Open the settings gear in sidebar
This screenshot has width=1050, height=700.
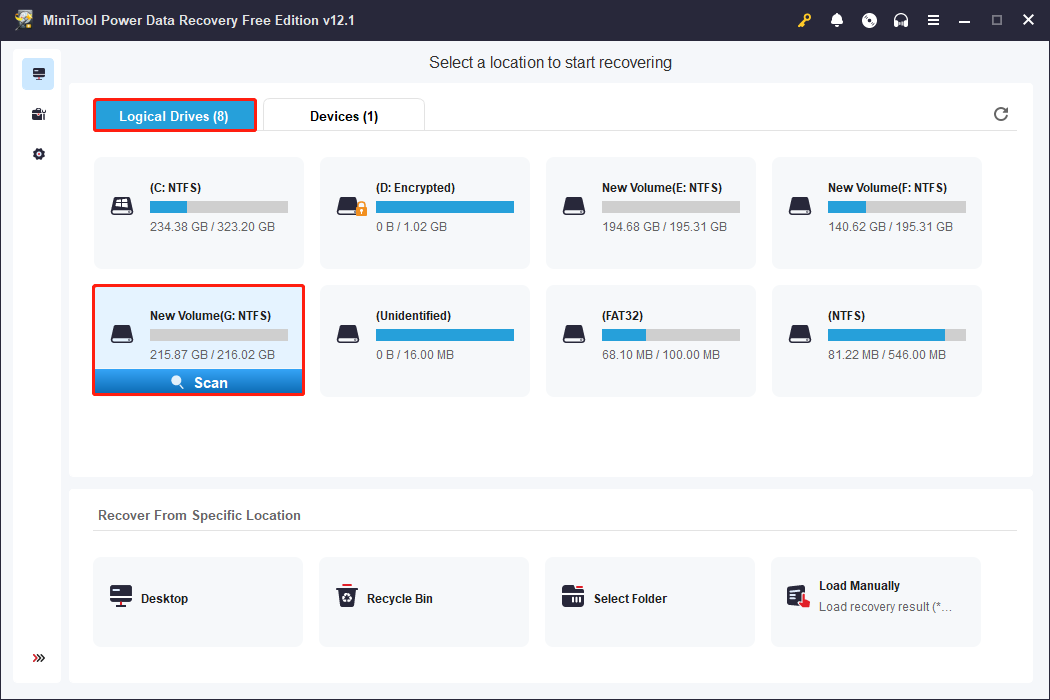38,154
